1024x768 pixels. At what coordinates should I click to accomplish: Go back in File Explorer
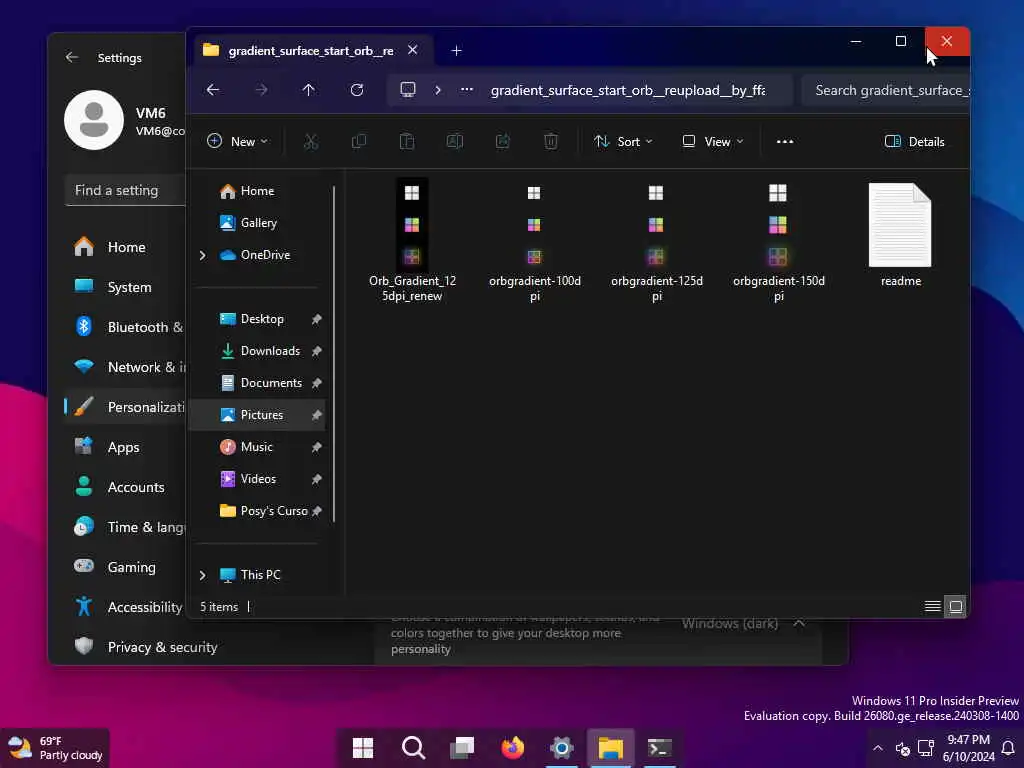(x=213, y=90)
